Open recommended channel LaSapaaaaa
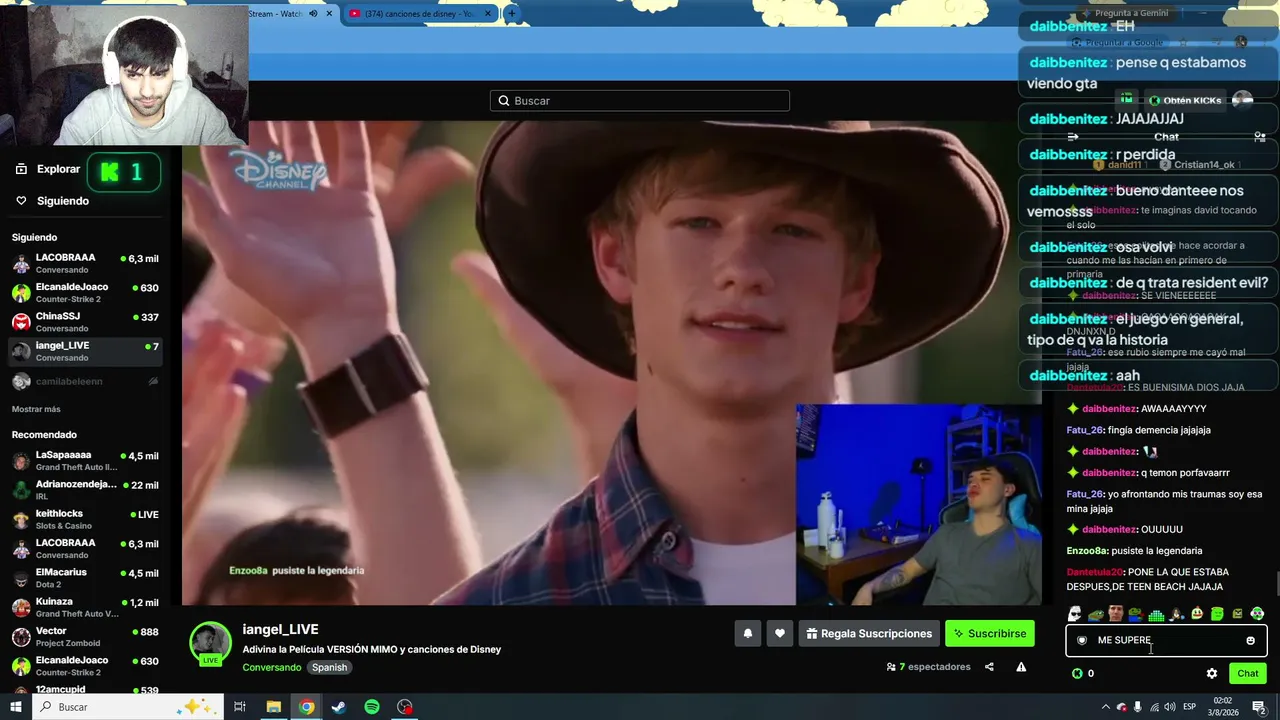Screen dimensions: 1280x720 [x=85, y=461]
